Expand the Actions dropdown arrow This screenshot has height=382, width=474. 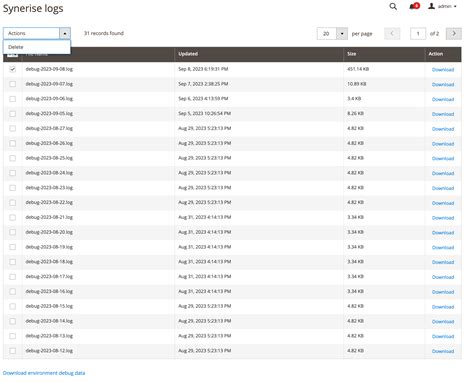pos(65,33)
